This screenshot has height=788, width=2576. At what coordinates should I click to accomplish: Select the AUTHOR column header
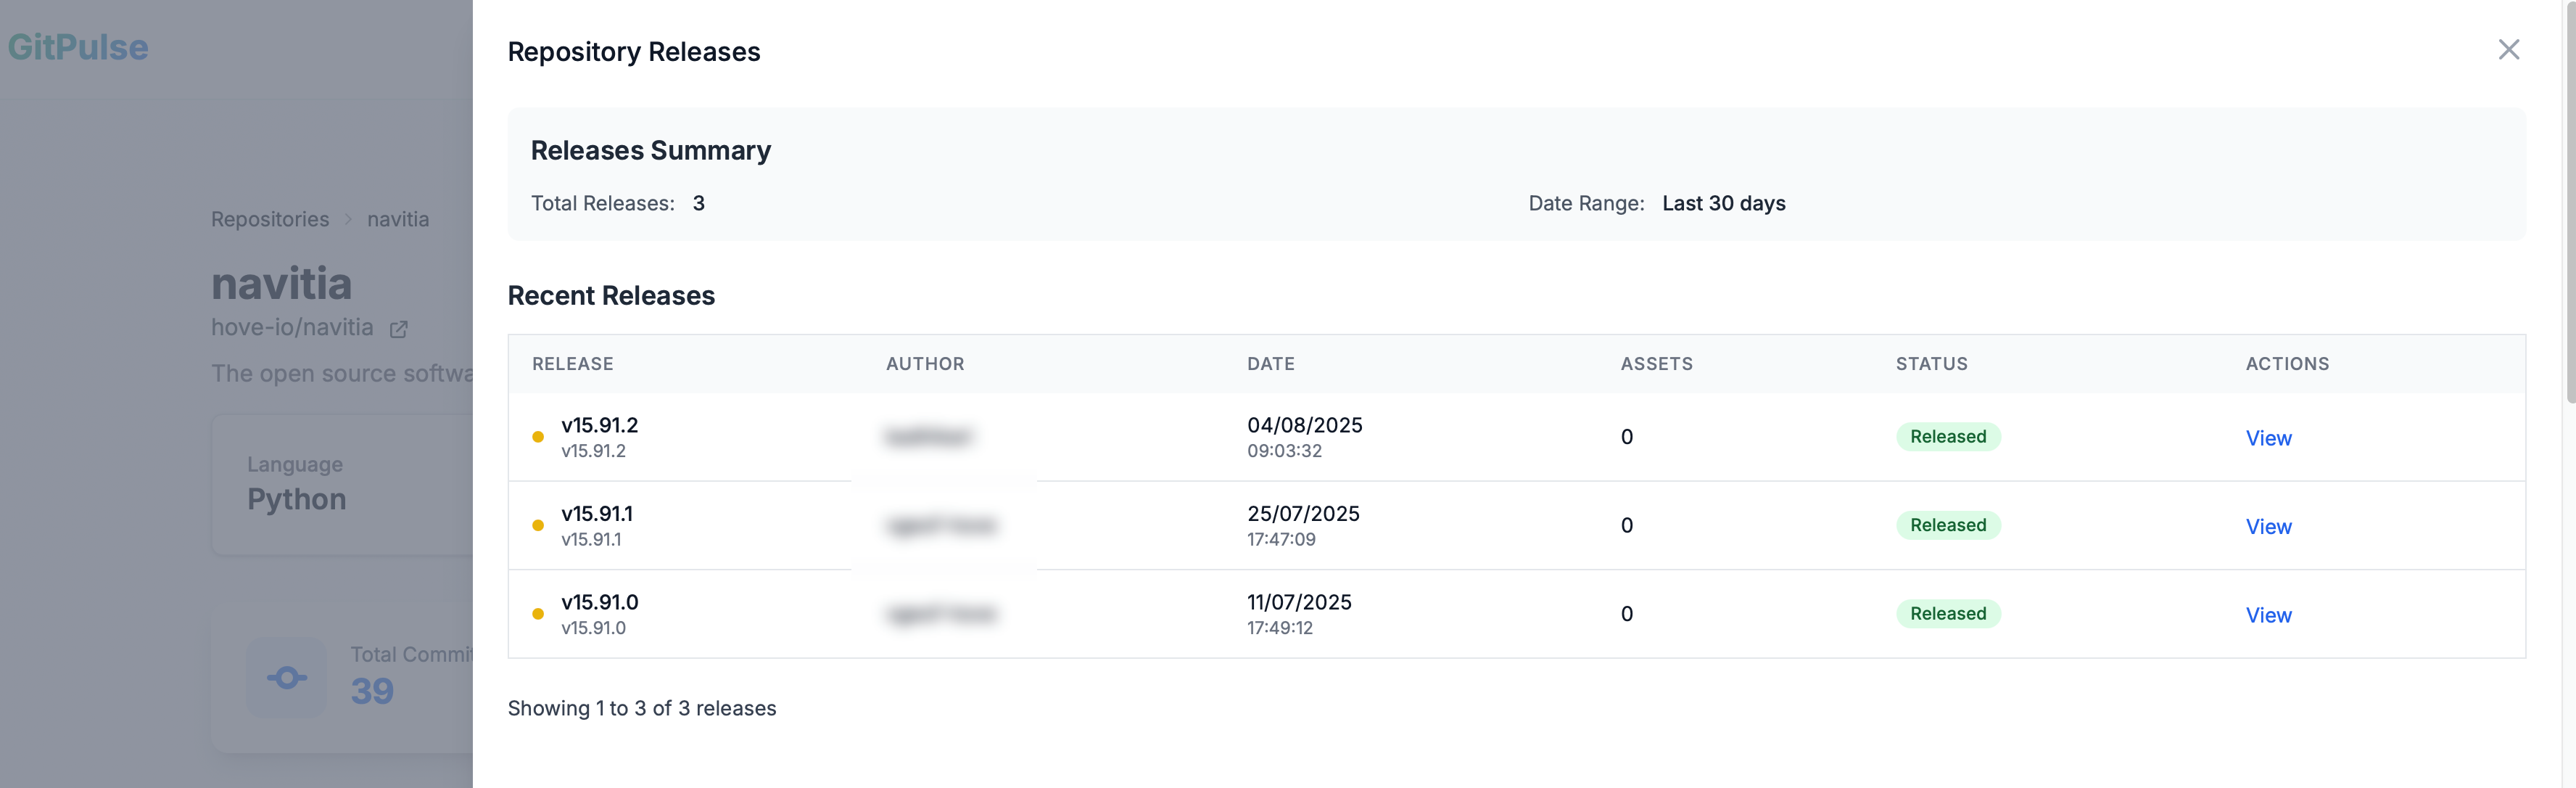(925, 364)
